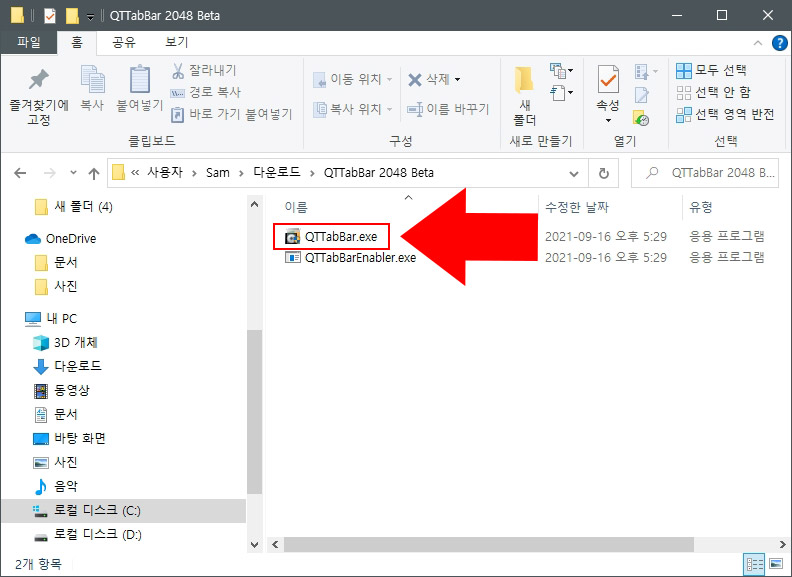Open 이동 위치 move-to menu

[x=353, y=79]
